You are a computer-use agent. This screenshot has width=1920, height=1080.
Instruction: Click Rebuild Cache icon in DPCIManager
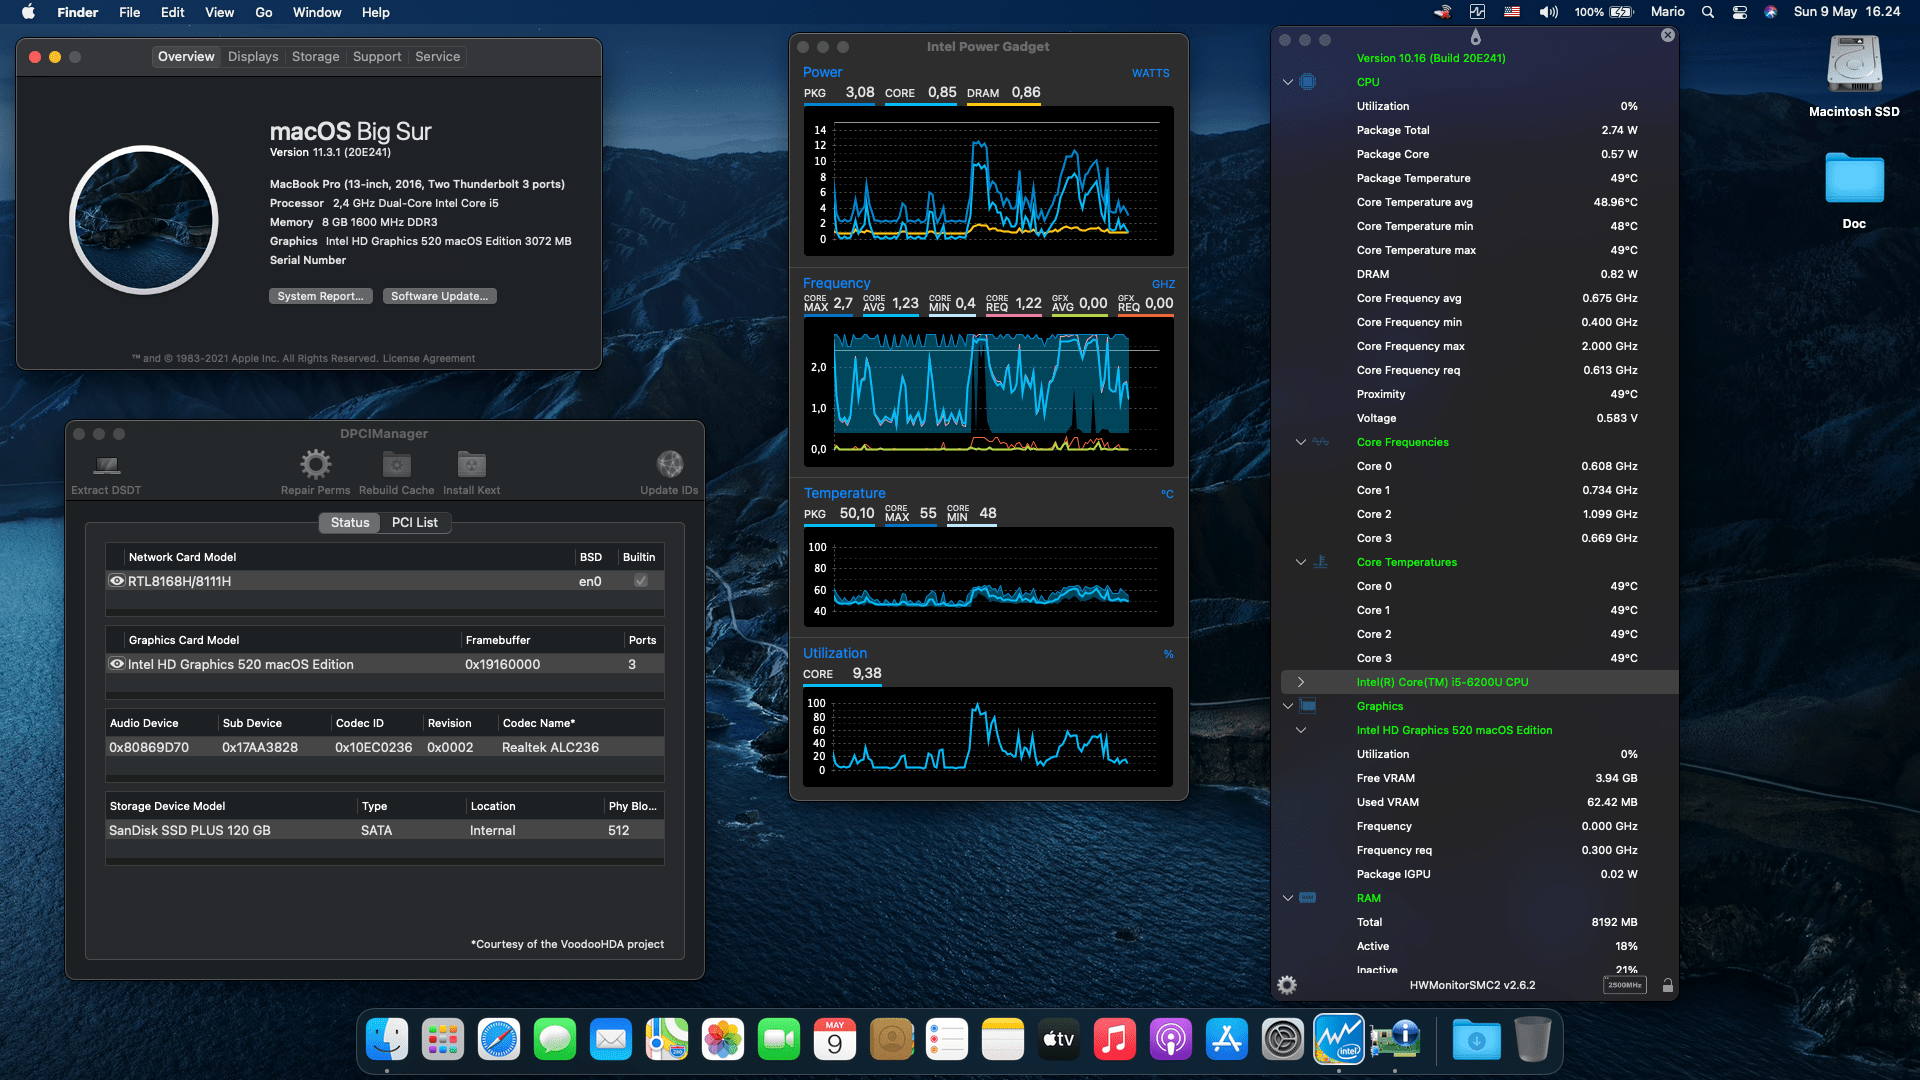pos(397,464)
